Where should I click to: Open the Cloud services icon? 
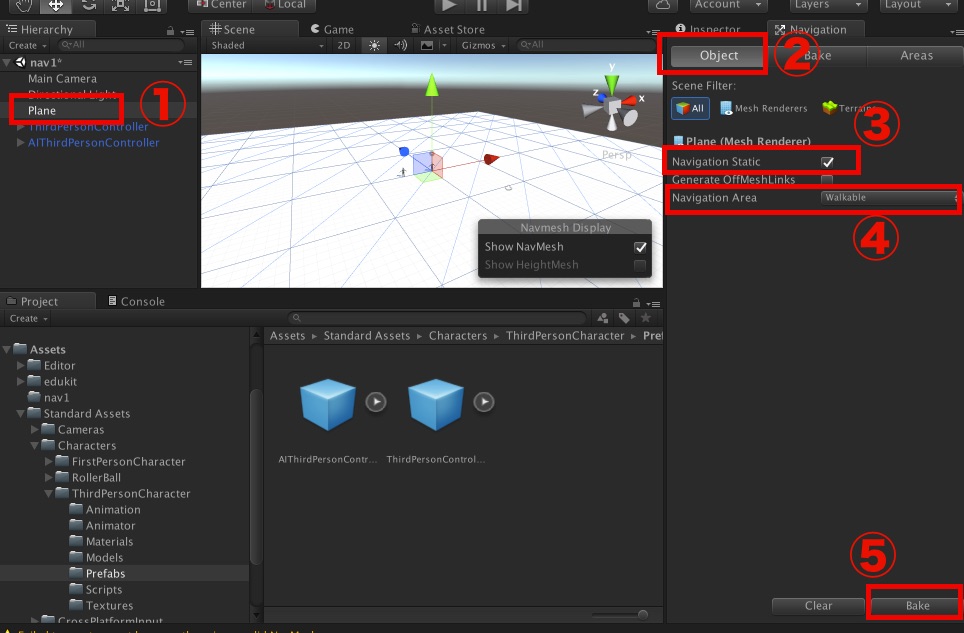point(663,5)
